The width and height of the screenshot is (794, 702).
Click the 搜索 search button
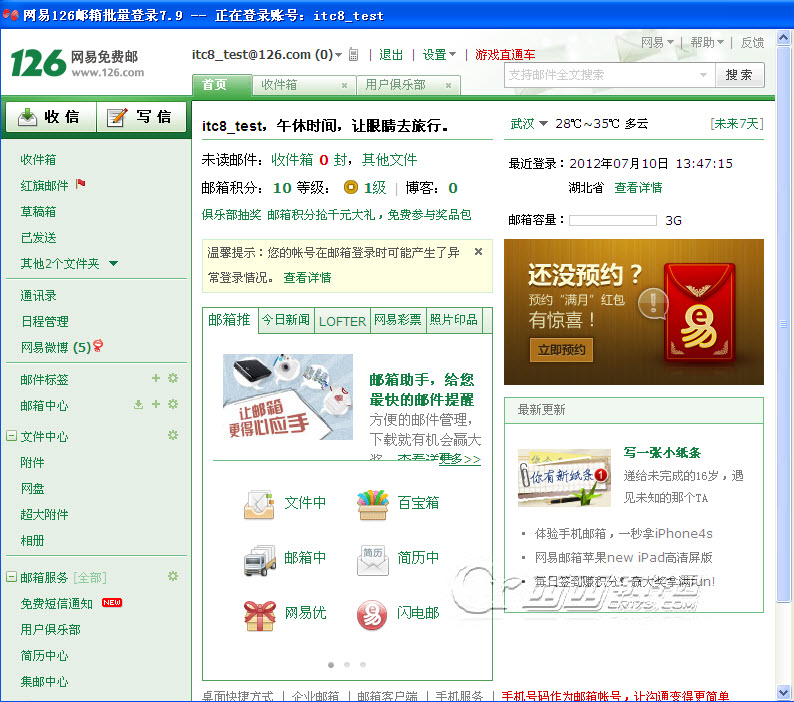(739, 75)
